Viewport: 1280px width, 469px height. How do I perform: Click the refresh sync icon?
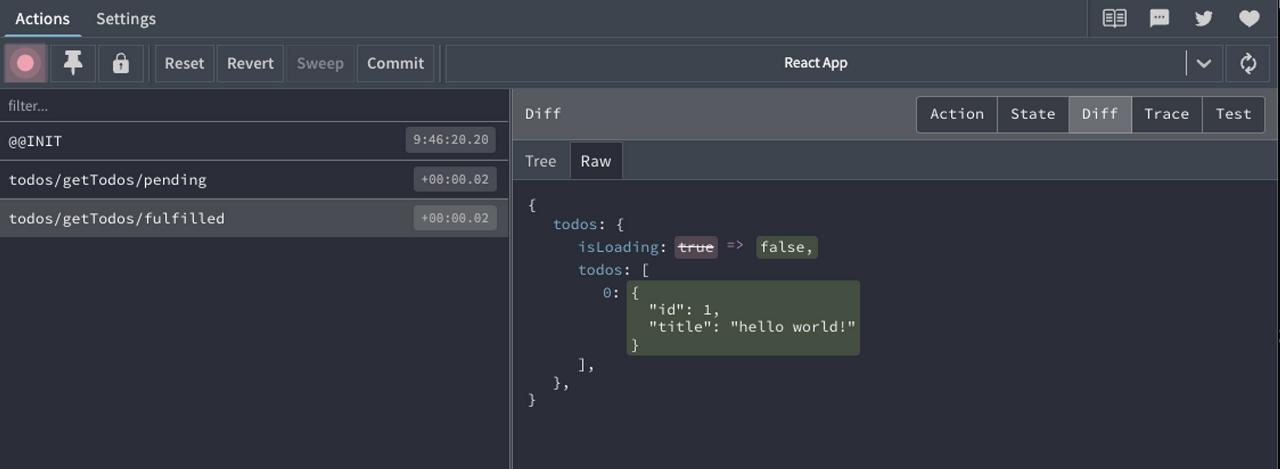1248,63
